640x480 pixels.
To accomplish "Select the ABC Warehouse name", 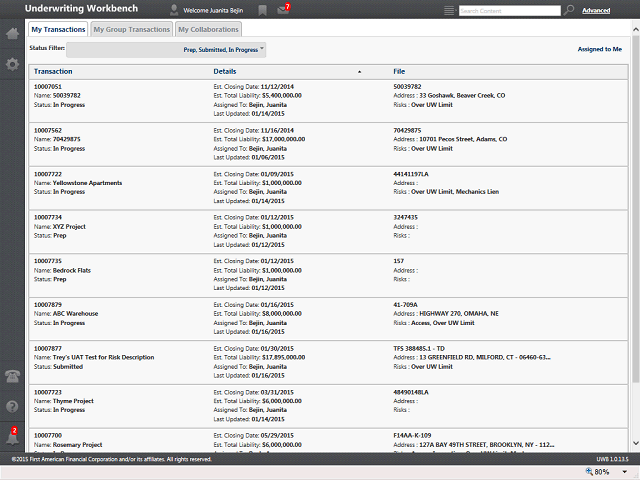I will (76, 314).
